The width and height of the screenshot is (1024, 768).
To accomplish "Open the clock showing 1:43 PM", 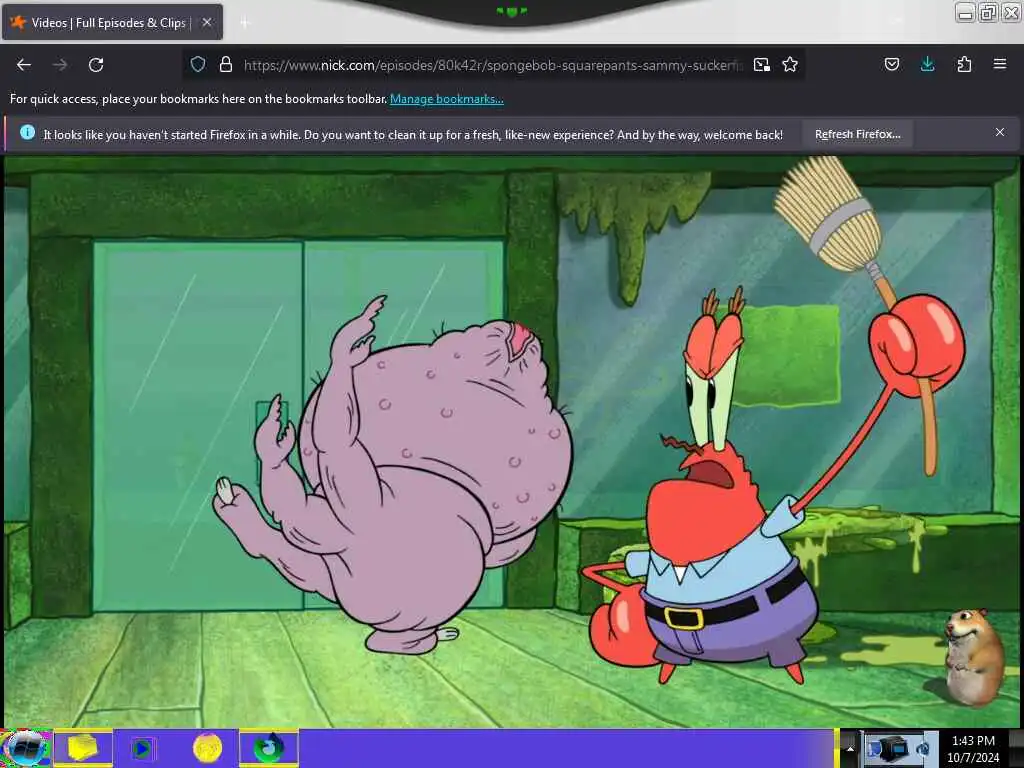I will 973,749.
